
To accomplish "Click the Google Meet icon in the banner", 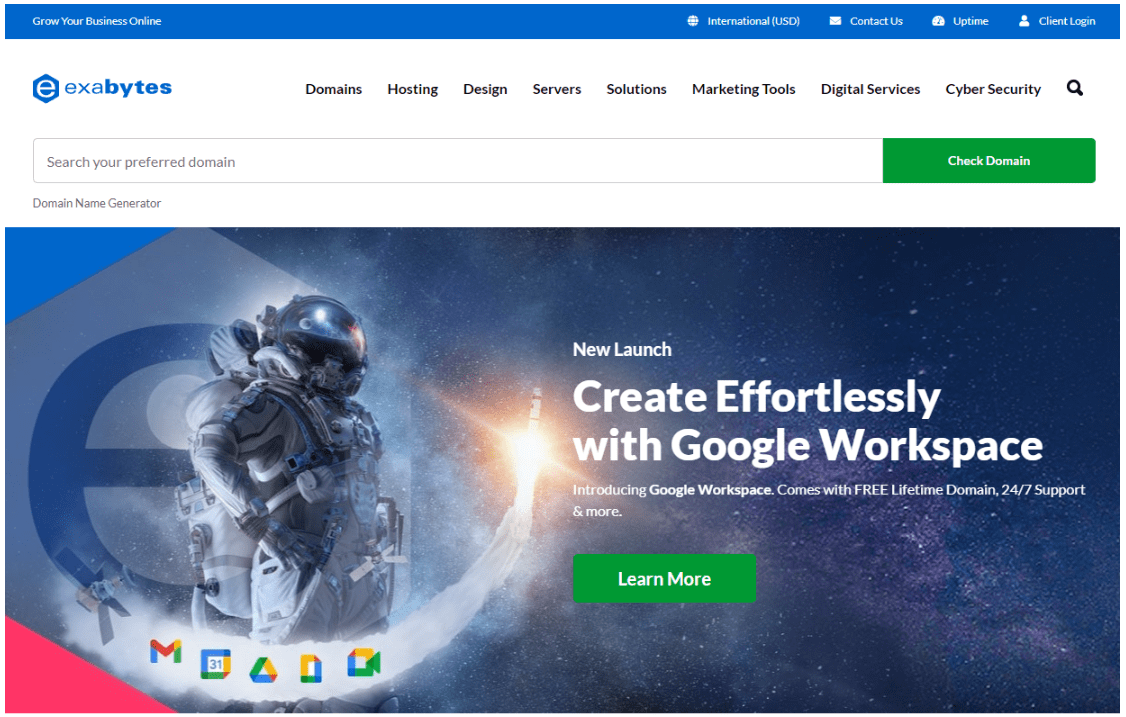I will (363, 662).
